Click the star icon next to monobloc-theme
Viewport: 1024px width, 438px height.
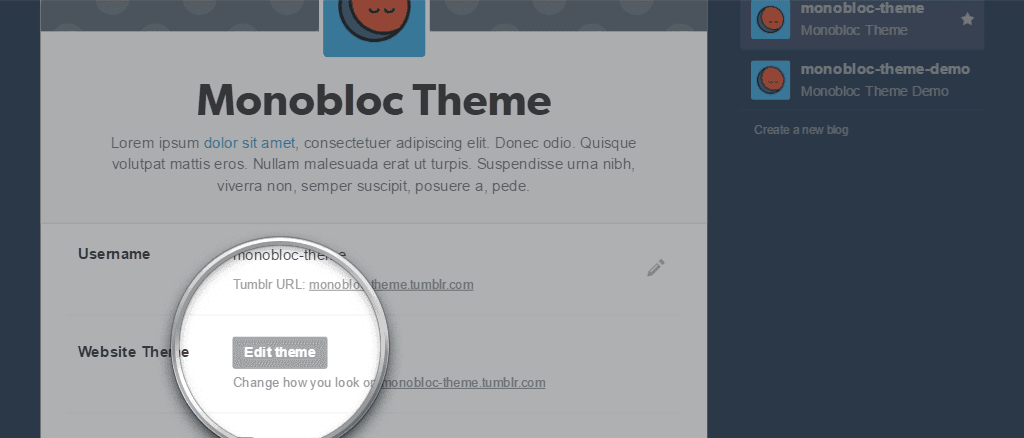[x=967, y=20]
